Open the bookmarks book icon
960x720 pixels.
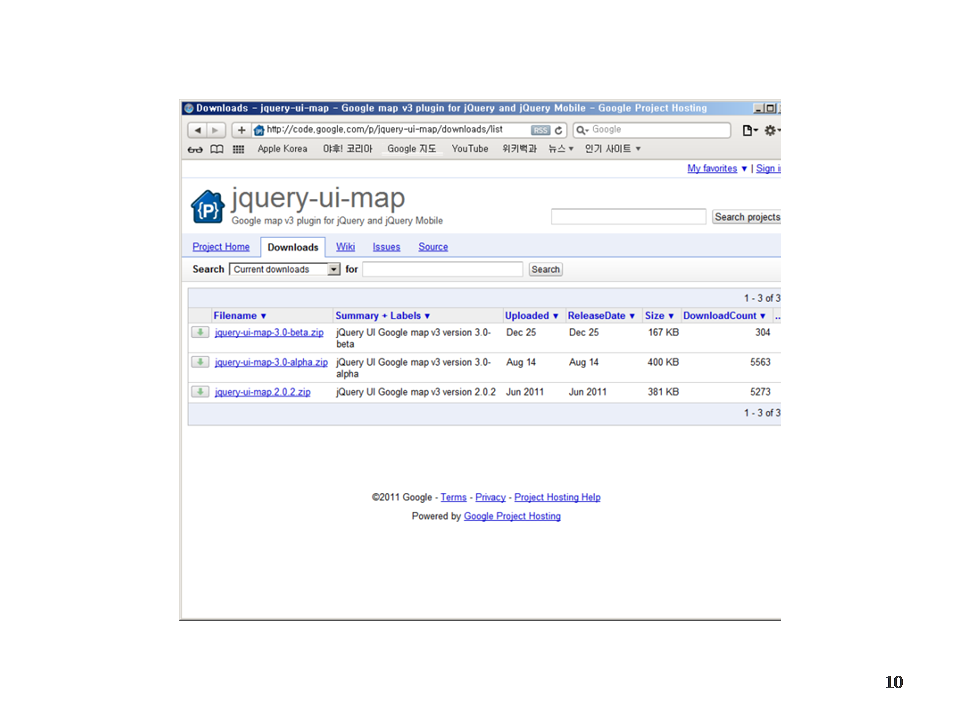tap(217, 149)
